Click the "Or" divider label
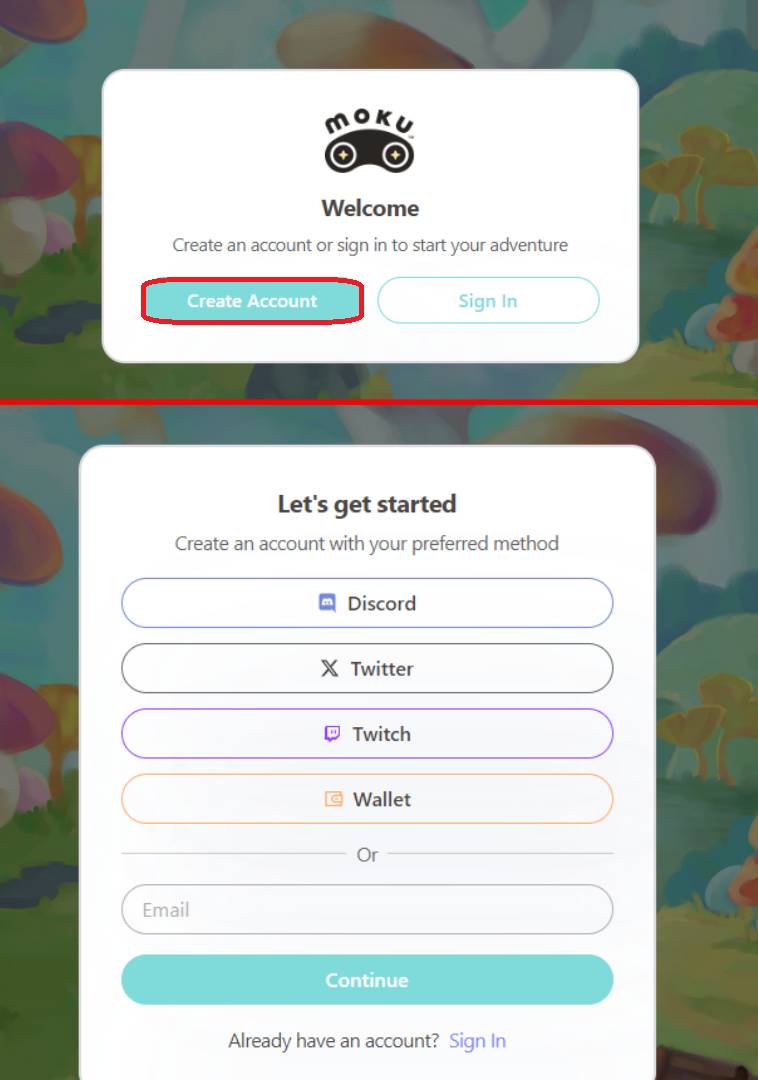Viewport: 758px width, 1080px height. point(367,855)
